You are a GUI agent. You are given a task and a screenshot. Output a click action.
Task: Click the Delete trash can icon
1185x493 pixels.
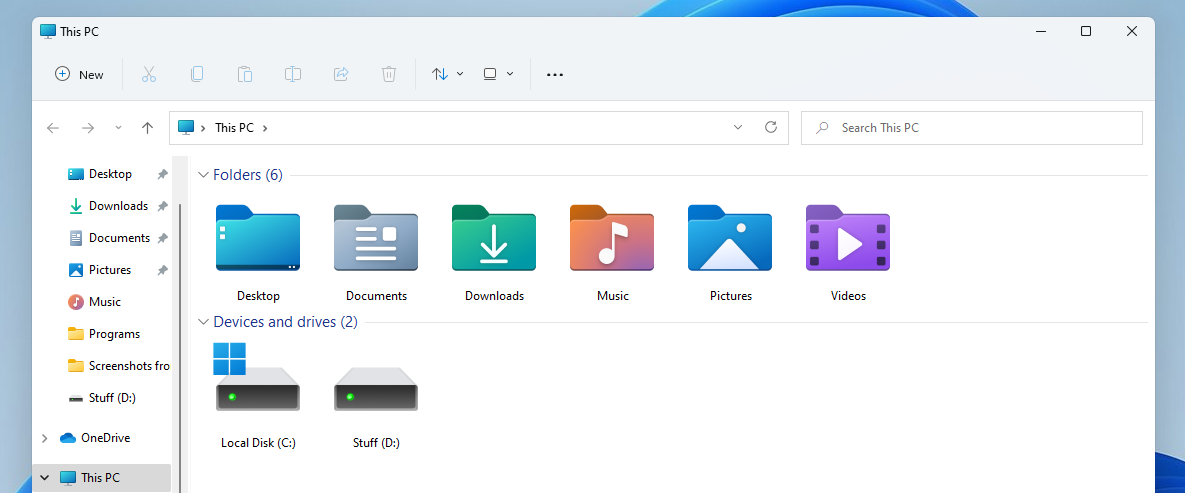click(x=388, y=74)
